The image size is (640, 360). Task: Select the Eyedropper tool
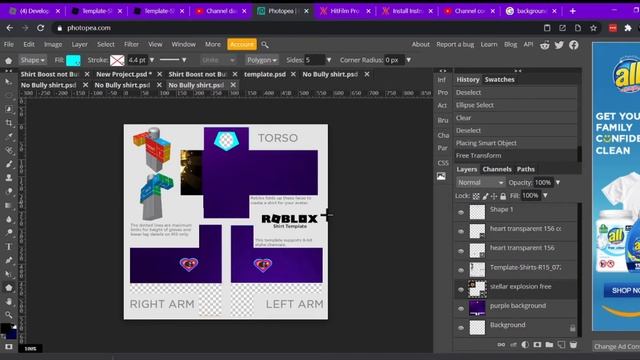(x=9, y=137)
